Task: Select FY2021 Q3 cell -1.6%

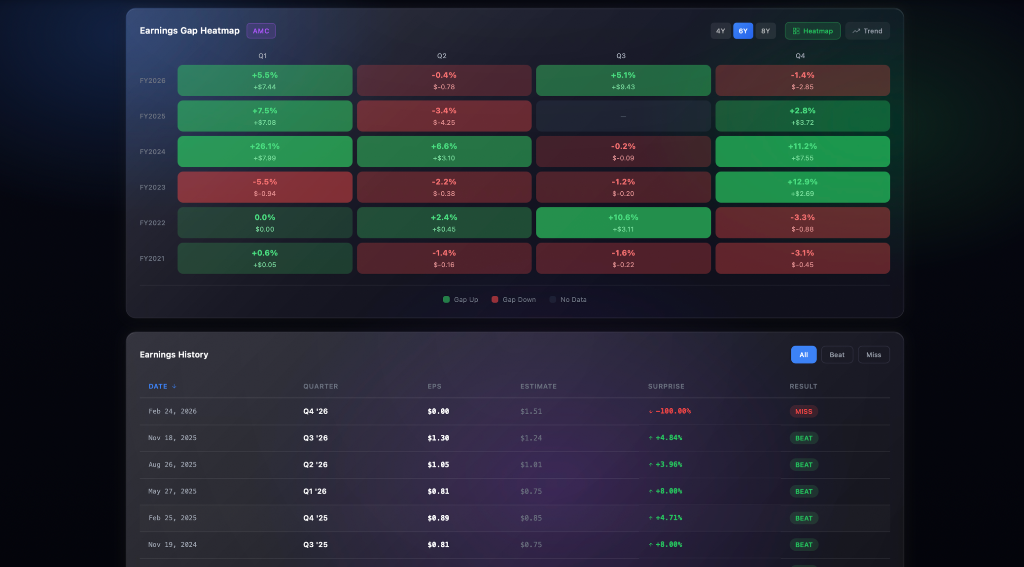Action: (x=623, y=259)
